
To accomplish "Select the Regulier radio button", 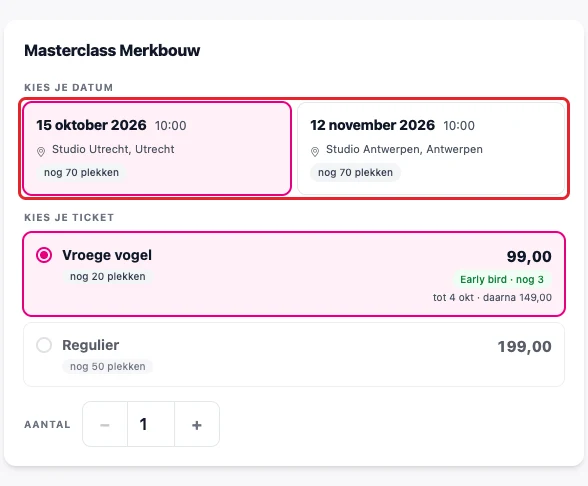I will (44, 345).
